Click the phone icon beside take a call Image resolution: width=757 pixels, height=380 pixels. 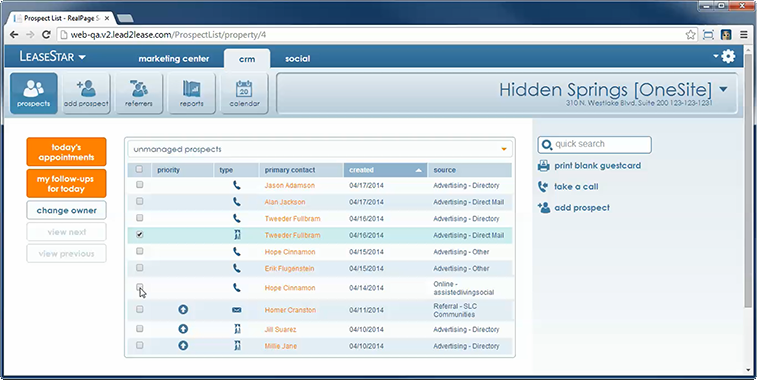click(544, 186)
